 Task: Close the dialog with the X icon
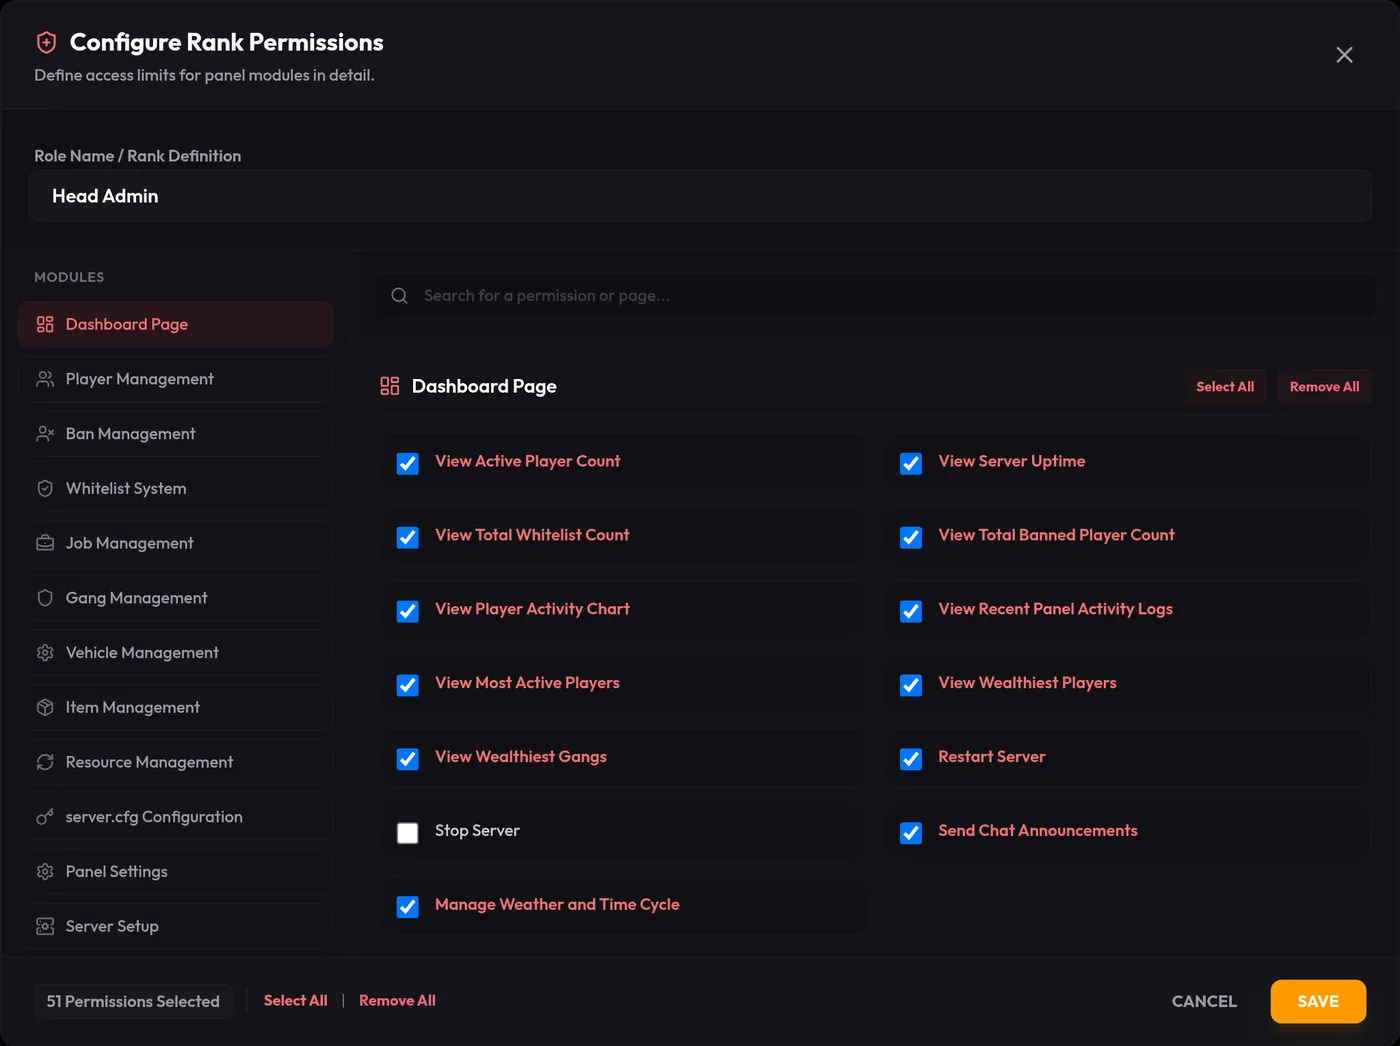(1344, 55)
